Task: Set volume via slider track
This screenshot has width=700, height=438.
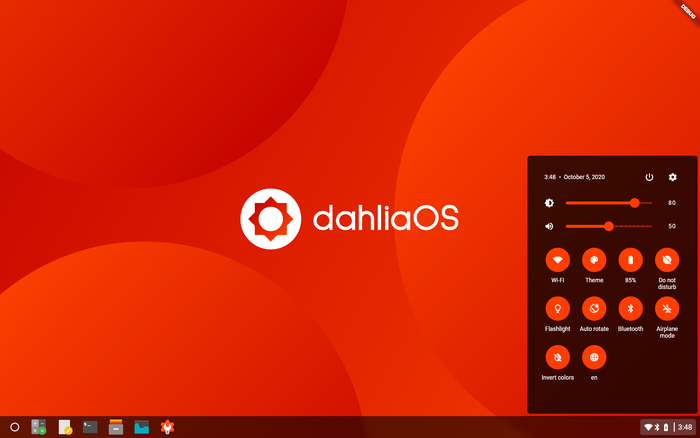Action: pos(608,226)
